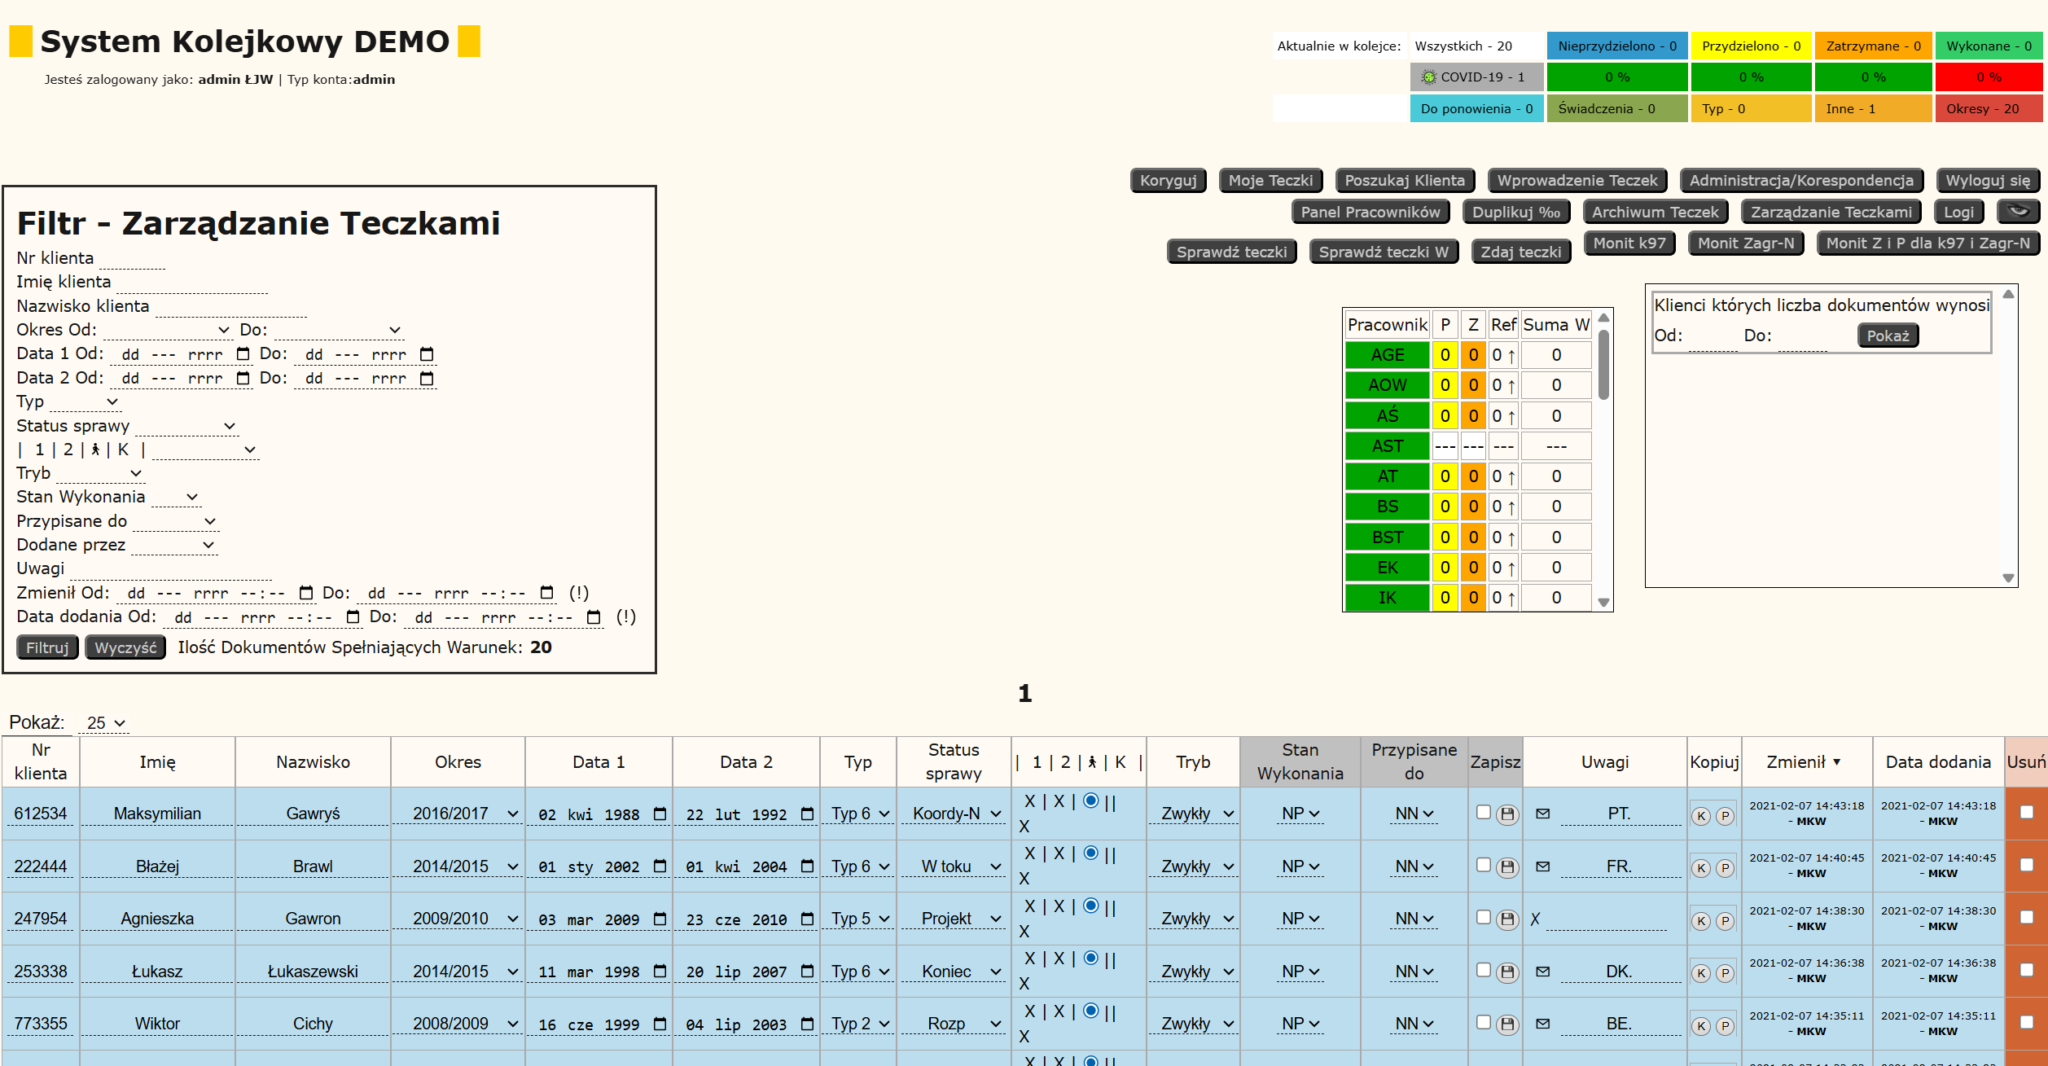Open calendar picker for Data 1 Od filter
The image size is (2048, 1066).
pyautogui.click(x=243, y=354)
